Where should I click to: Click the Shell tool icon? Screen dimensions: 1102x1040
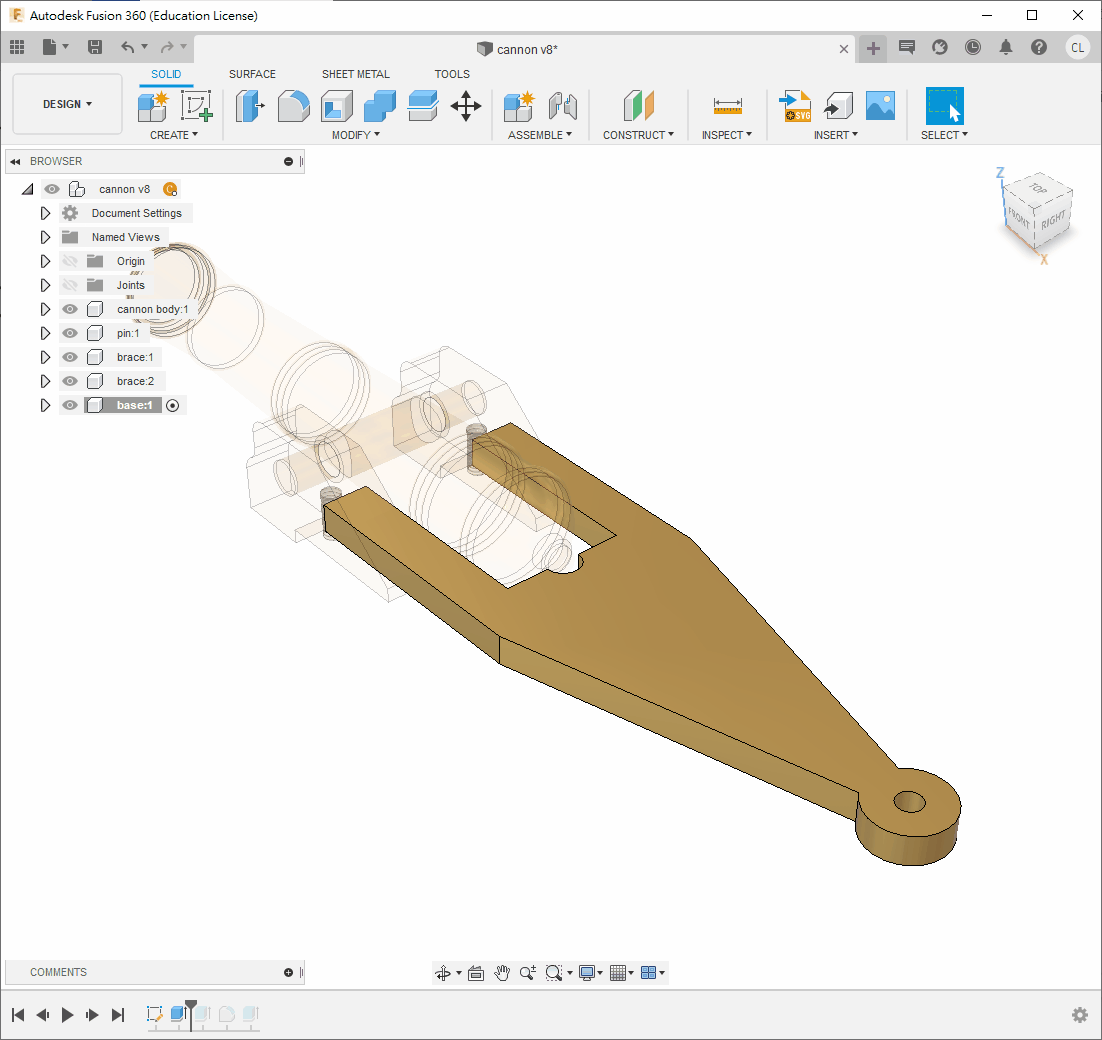(336, 105)
